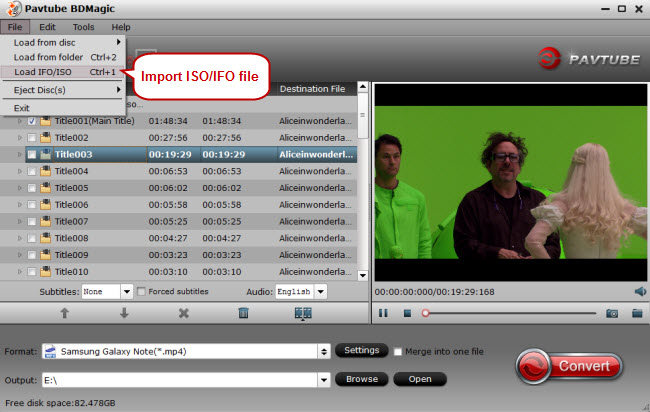Choose Exit from File menu
Viewport: 650px width, 412px height.
click(63, 108)
